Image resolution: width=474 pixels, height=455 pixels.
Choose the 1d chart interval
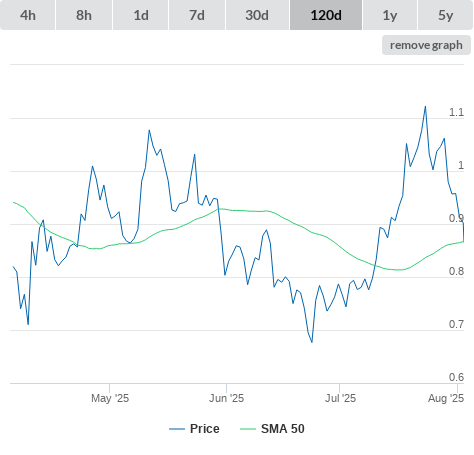141,15
